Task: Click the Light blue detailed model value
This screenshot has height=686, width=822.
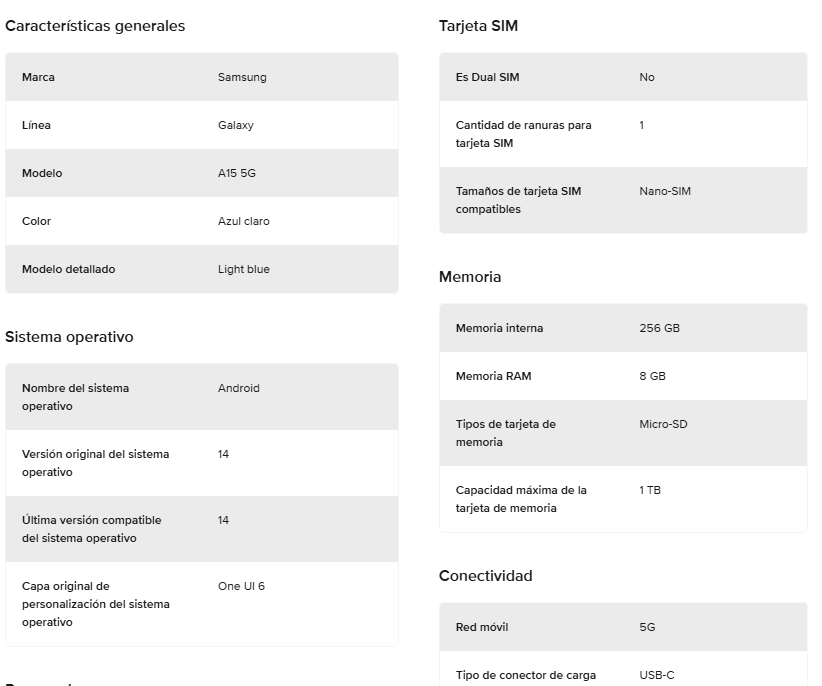Action: (244, 269)
